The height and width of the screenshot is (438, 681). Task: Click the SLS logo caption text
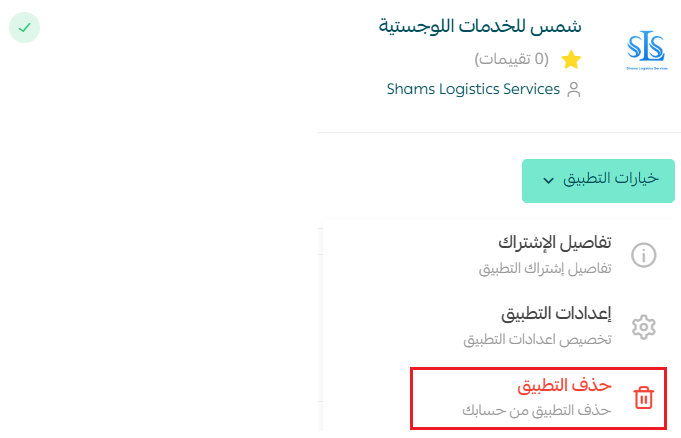[x=647, y=68]
